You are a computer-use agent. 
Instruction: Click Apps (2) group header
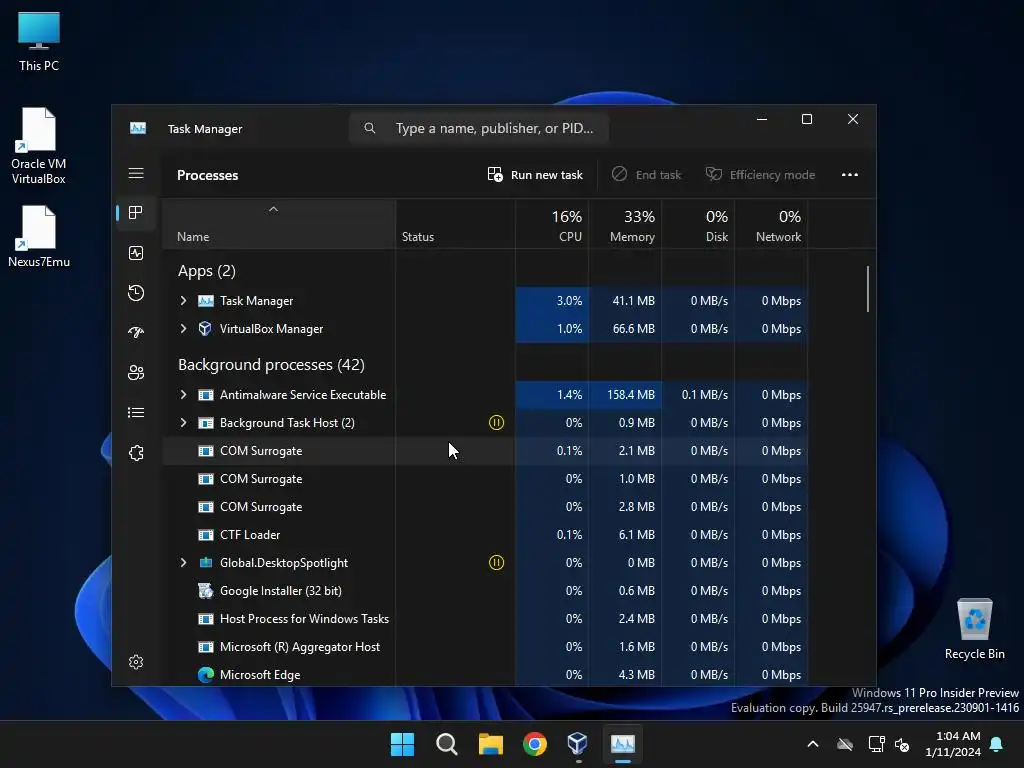coord(206,270)
